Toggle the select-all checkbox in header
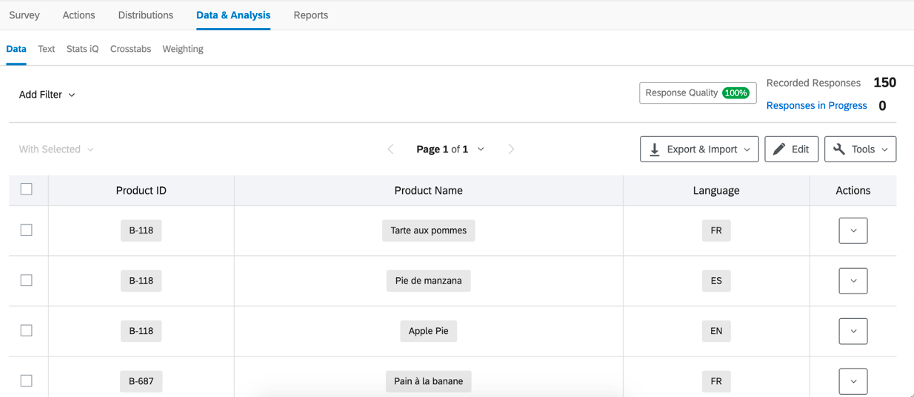The image size is (914, 397). [26, 189]
